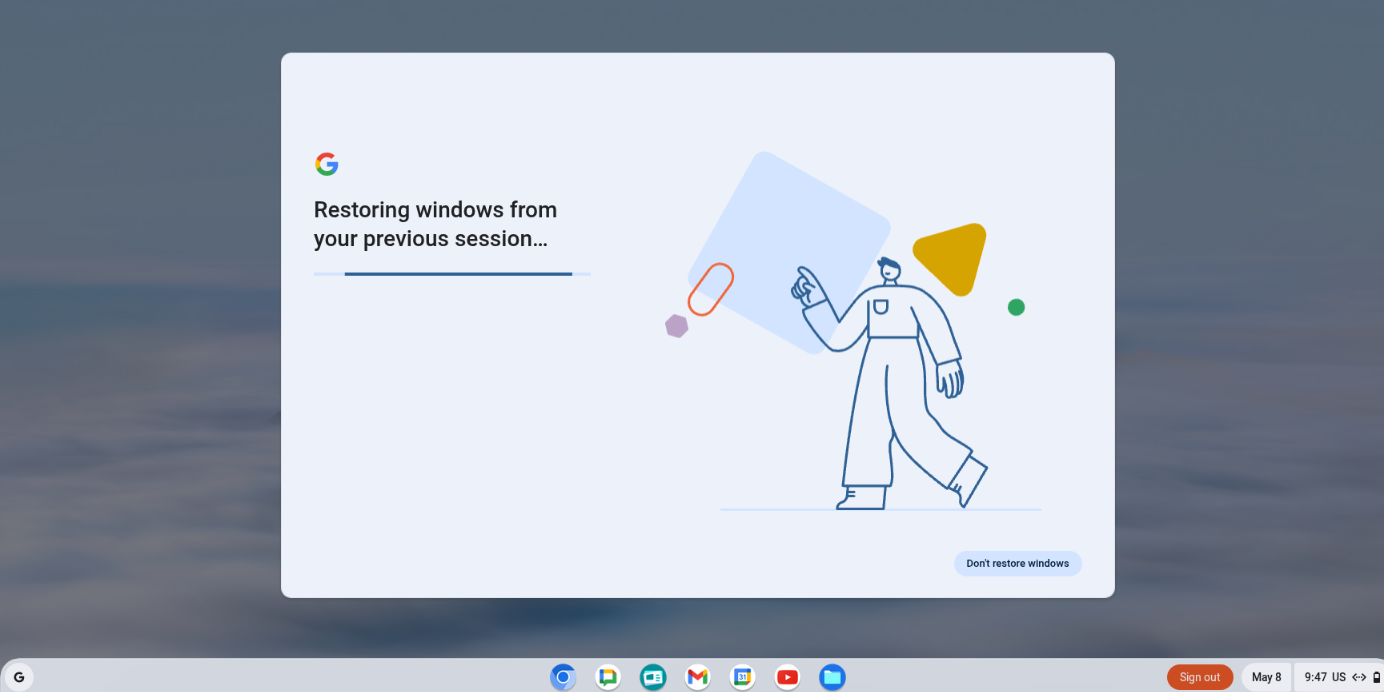Open the Files app from the shelf
This screenshot has width=1384, height=692.
832,677
